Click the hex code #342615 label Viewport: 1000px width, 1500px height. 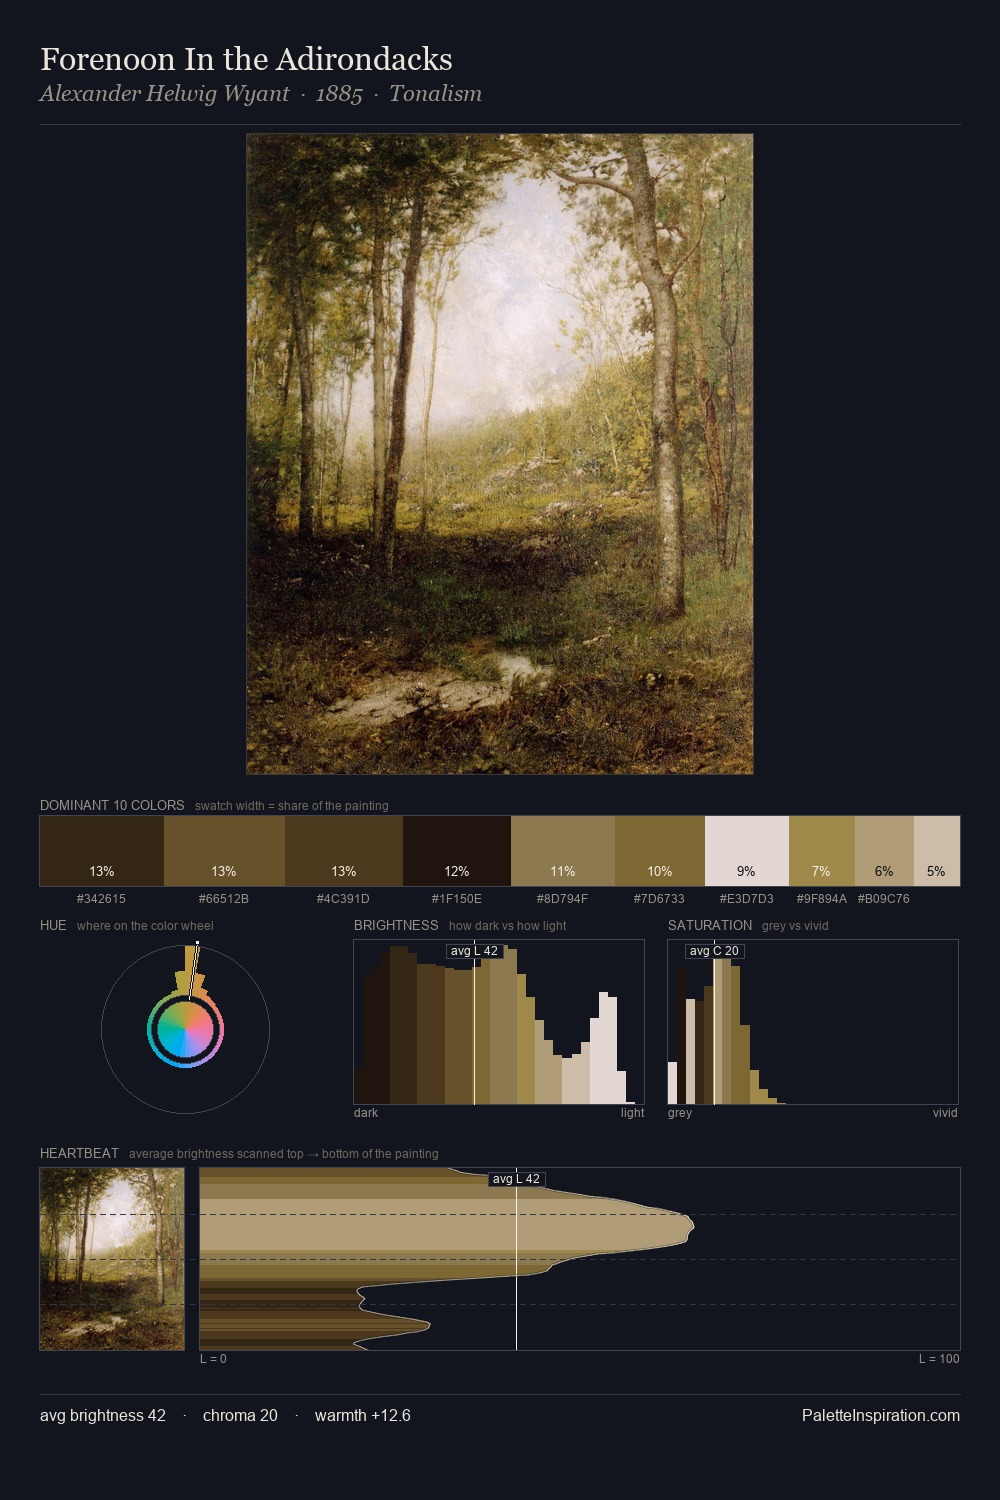(x=101, y=899)
